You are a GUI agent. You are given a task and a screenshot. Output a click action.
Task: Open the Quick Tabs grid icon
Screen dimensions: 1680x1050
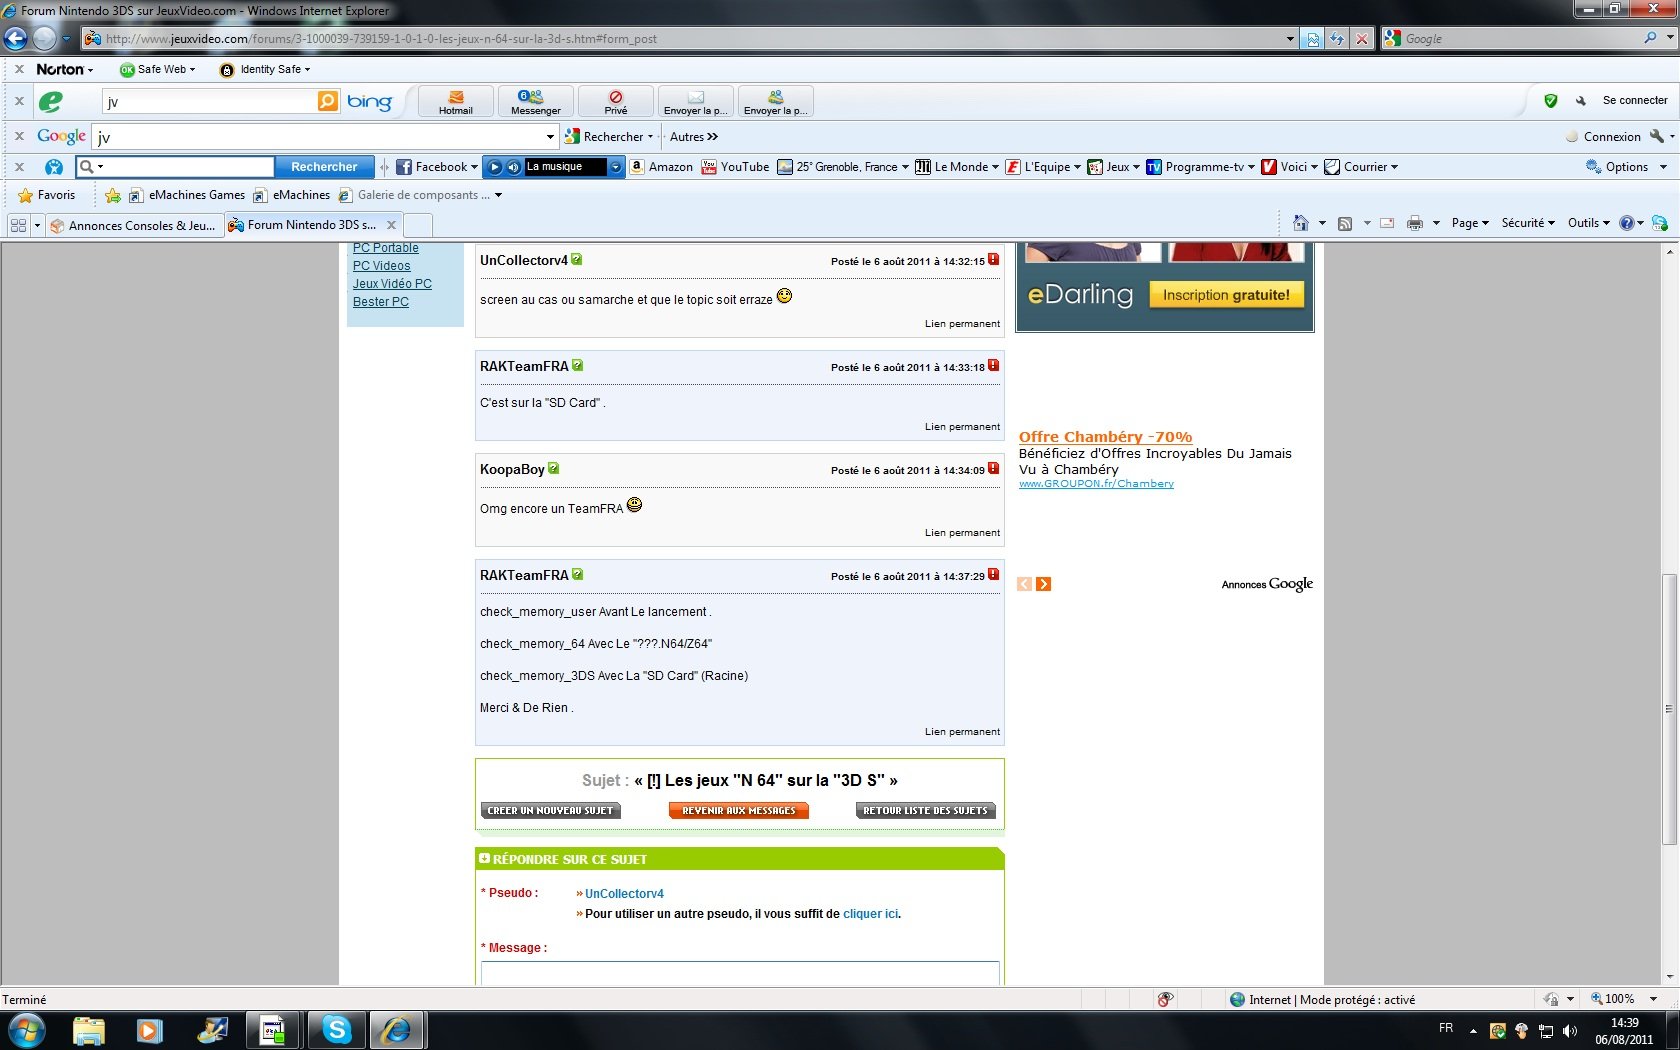pos(18,225)
